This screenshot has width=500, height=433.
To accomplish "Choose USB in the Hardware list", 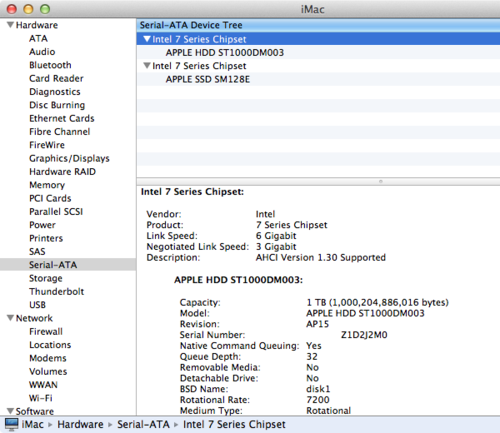I will point(37,305).
